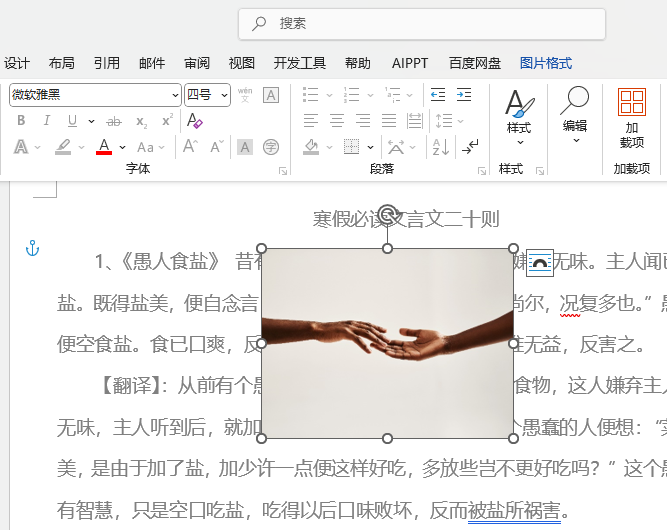667x530 pixels.
Task: Open the Review (审阅) tab
Action: pyautogui.click(x=197, y=63)
